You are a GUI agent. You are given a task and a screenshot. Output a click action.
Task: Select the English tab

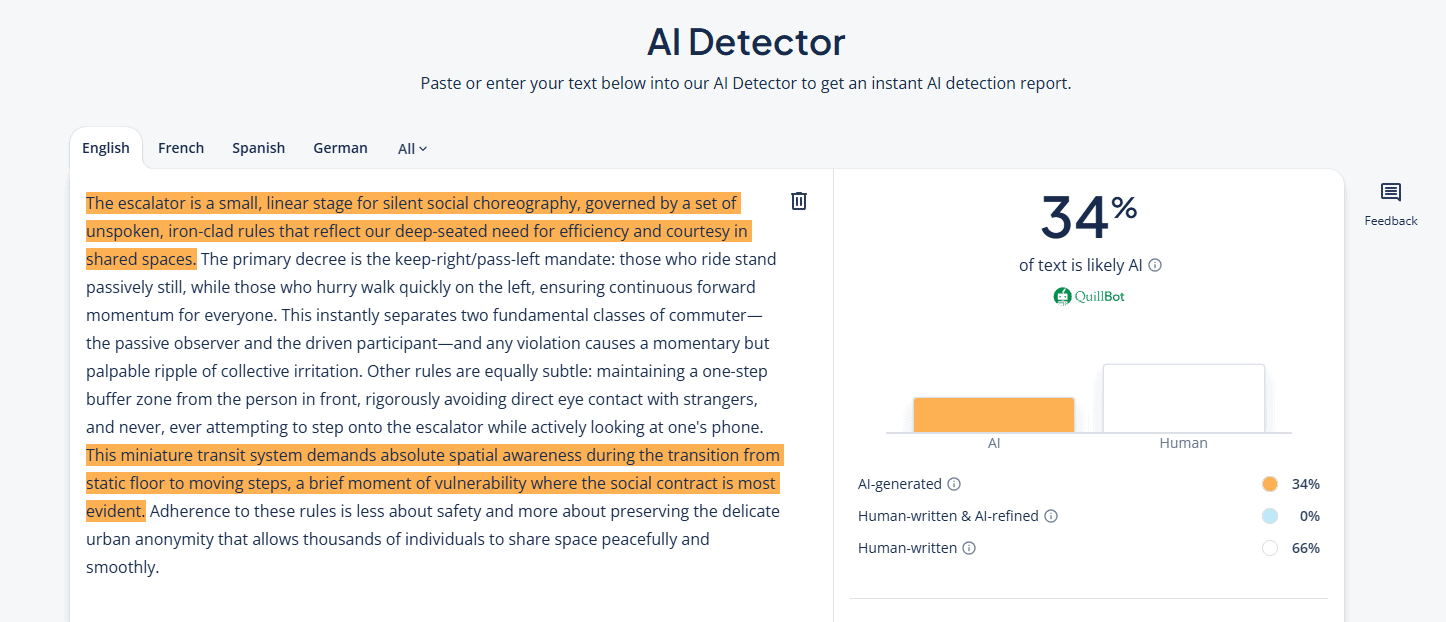pos(106,148)
